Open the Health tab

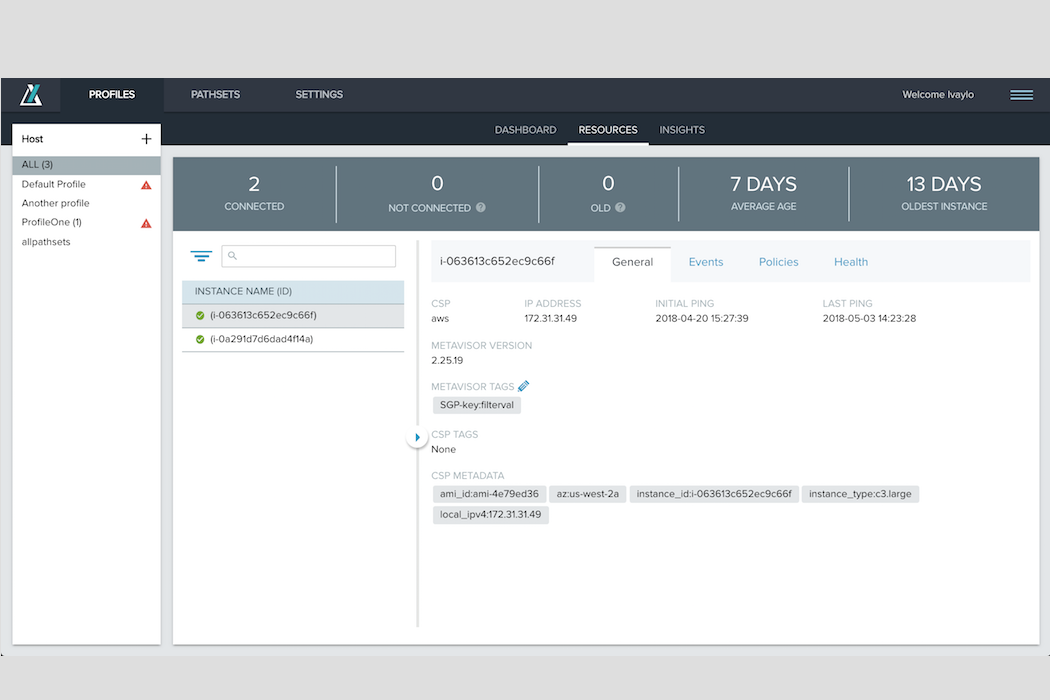(850, 262)
